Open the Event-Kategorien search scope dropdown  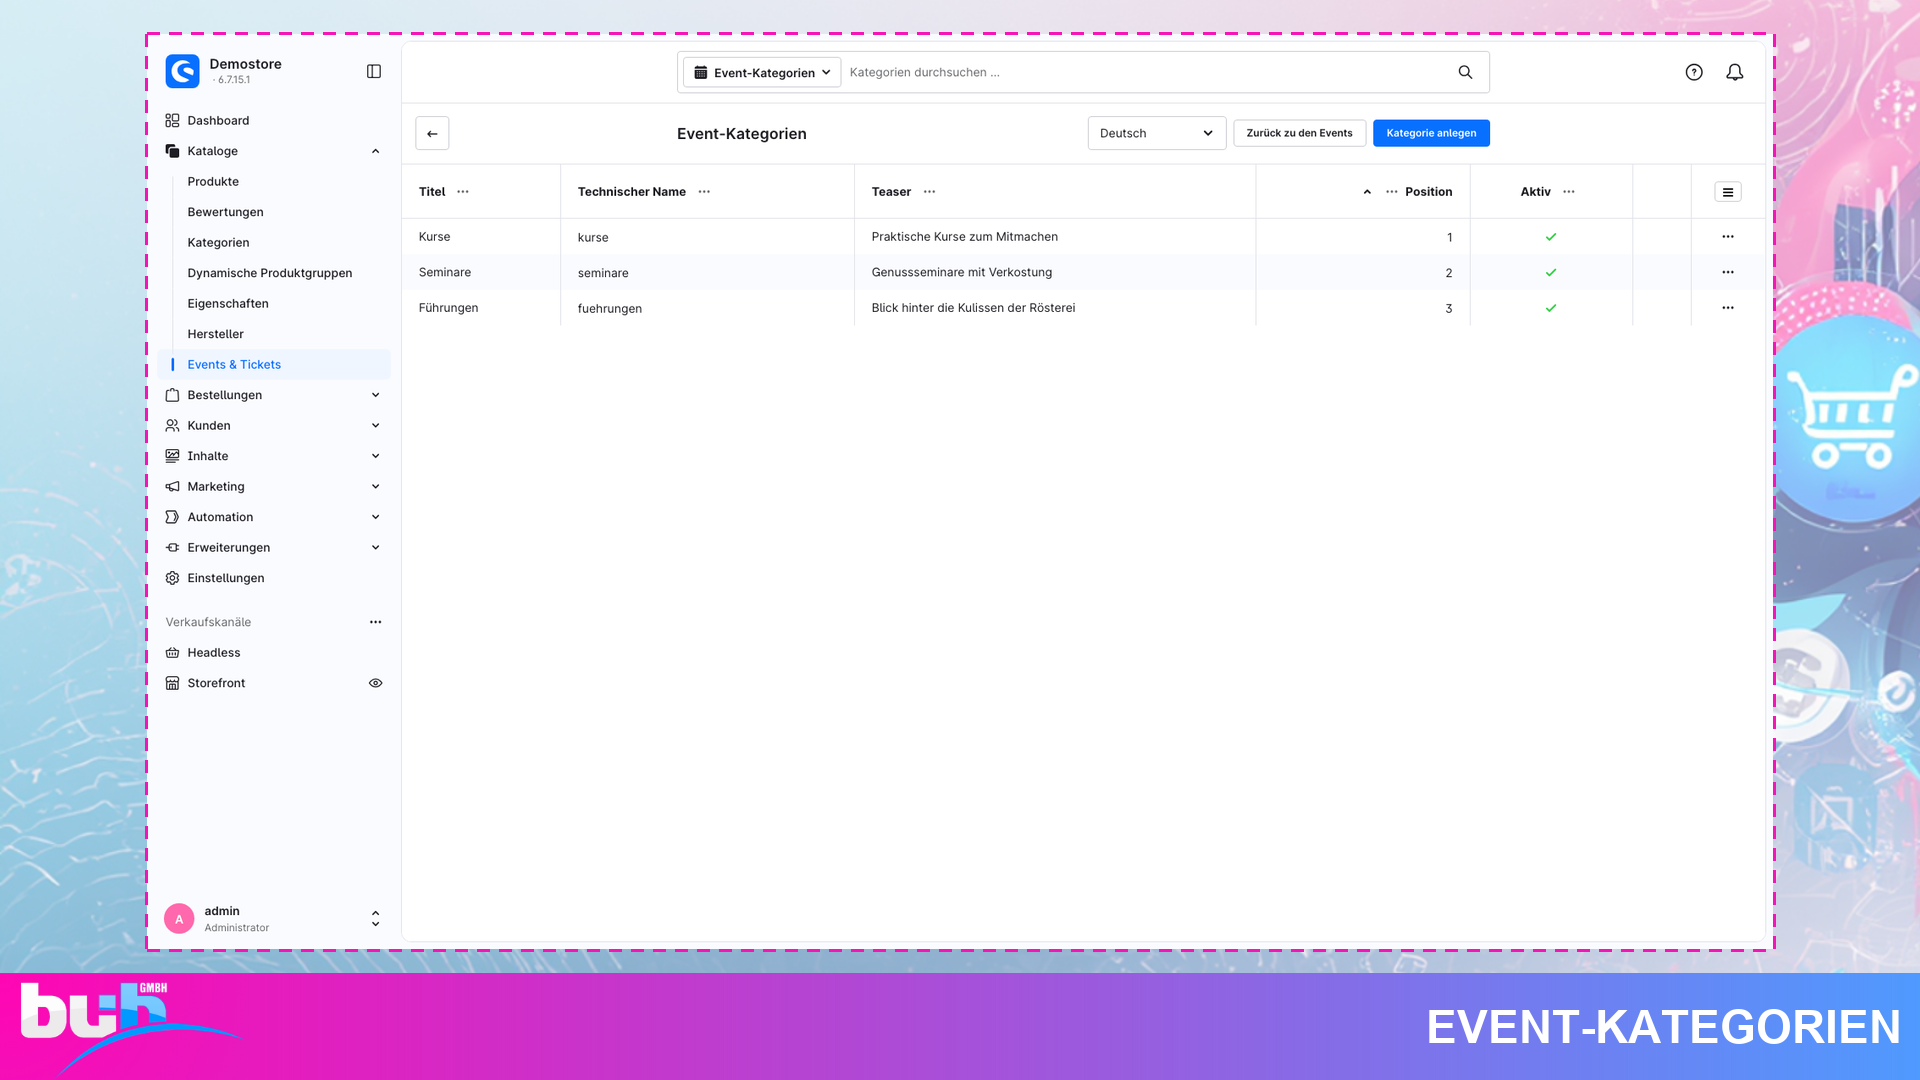pos(762,72)
